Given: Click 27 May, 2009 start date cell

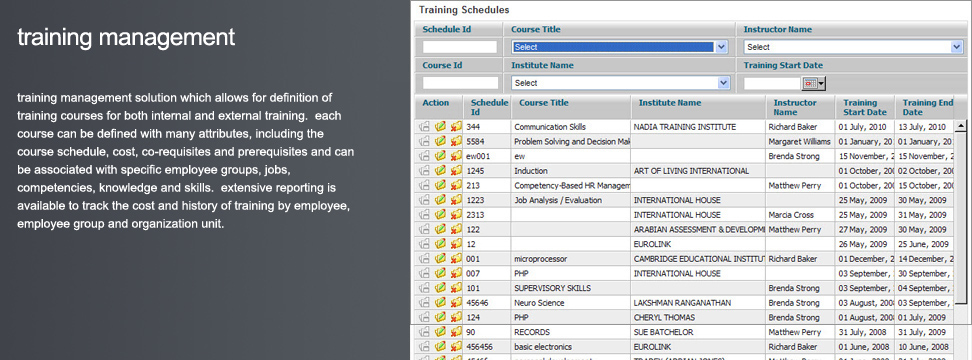Looking at the screenshot, I should 865,229.
